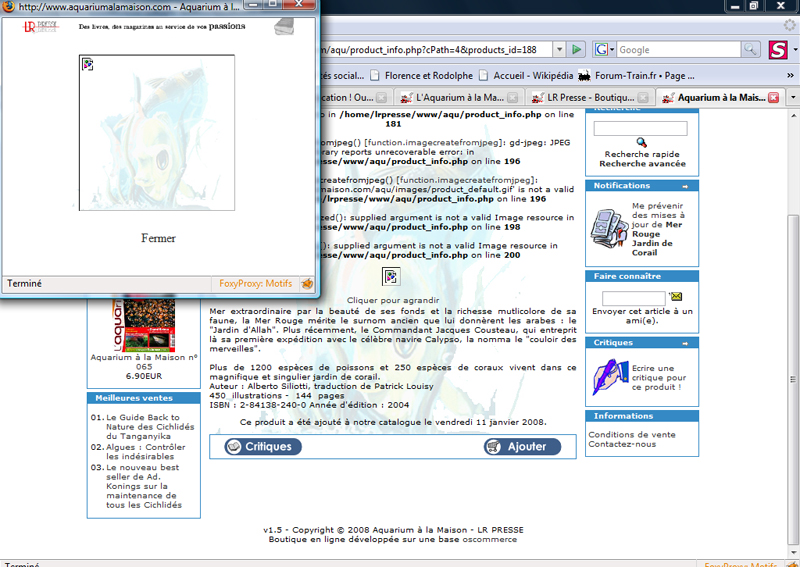Click the URL text in the address bar
Viewport: 800px width, 567px height.
(428, 50)
